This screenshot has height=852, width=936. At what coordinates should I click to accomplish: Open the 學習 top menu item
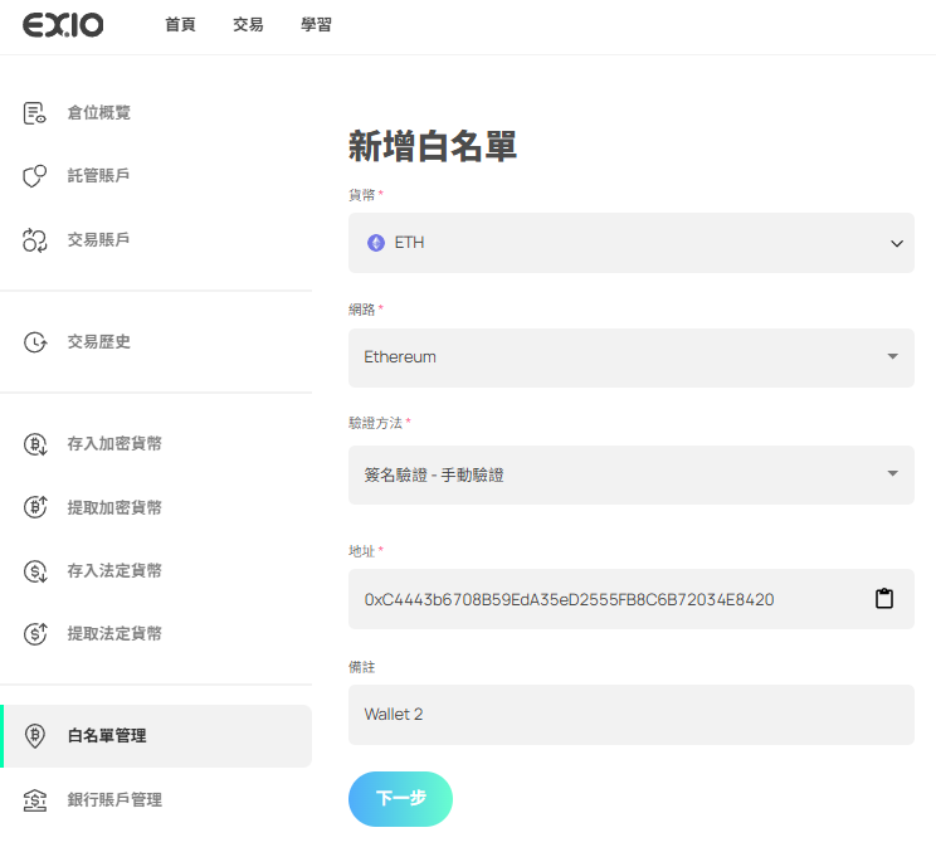click(x=316, y=26)
